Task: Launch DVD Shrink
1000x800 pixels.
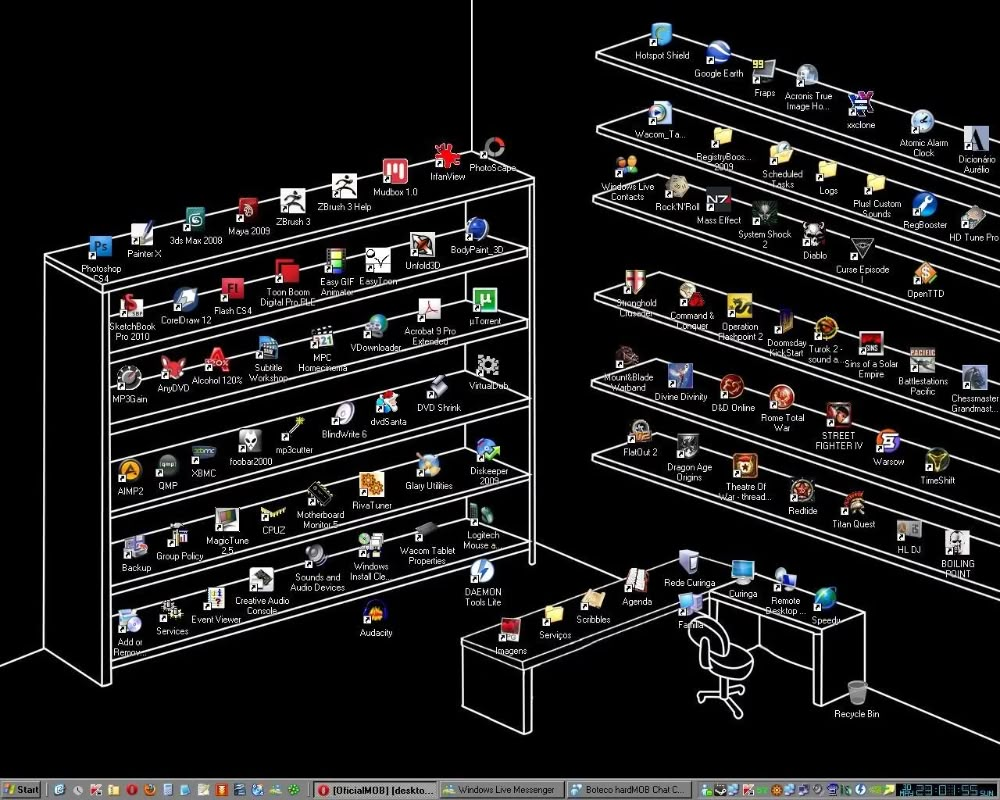Action: coord(438,387)
